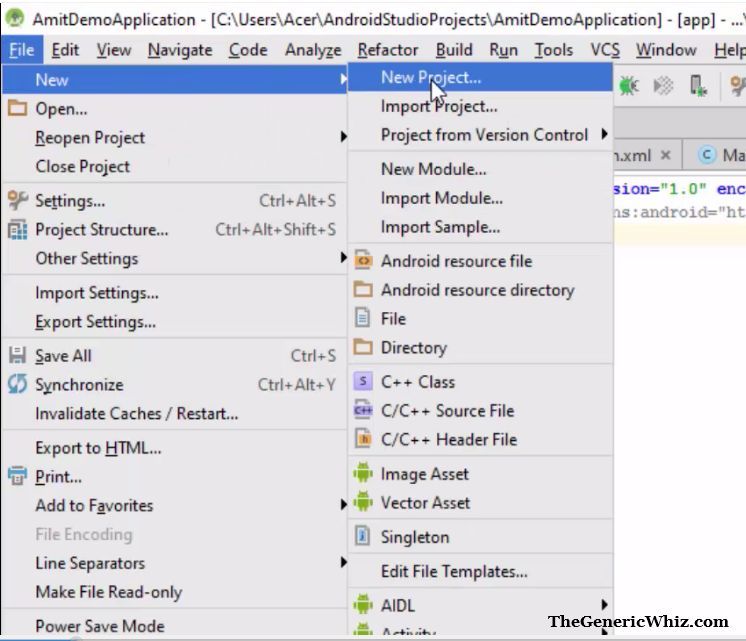Choose Import Module... entry
This screenshot has height=641, width=746.
[480, 197]
